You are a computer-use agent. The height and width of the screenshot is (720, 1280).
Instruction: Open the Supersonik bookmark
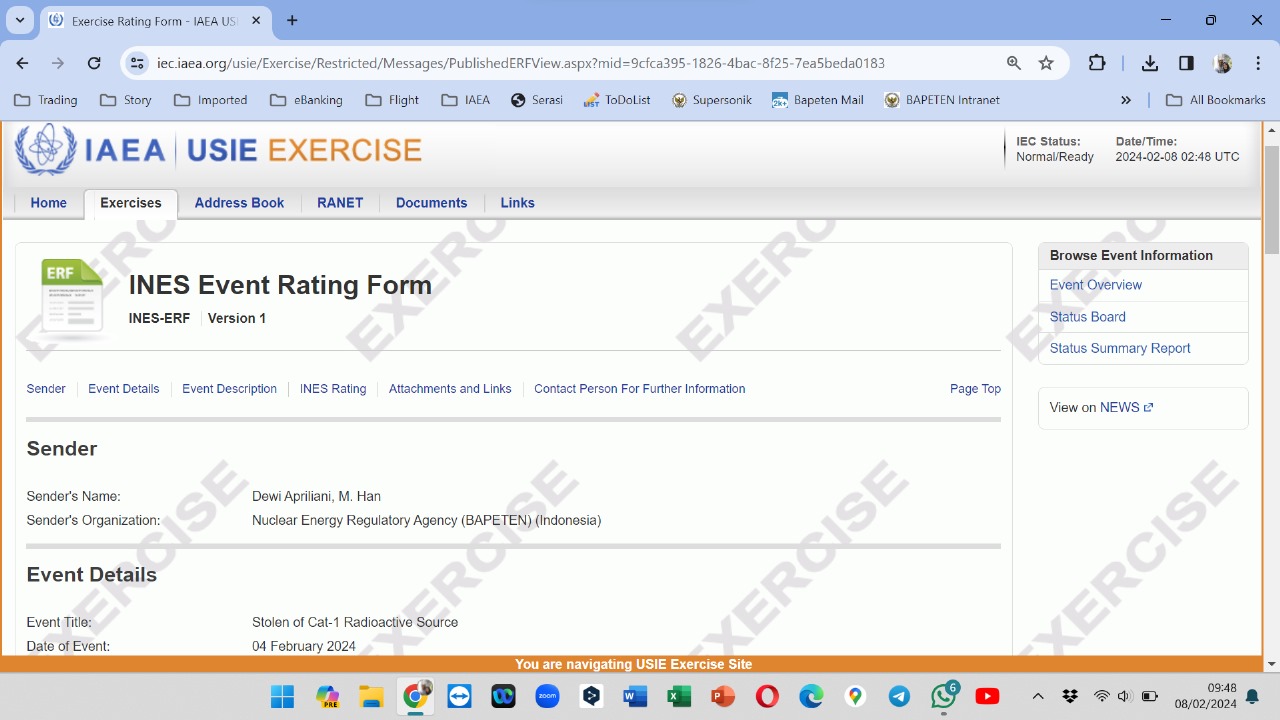click(712, 100)
